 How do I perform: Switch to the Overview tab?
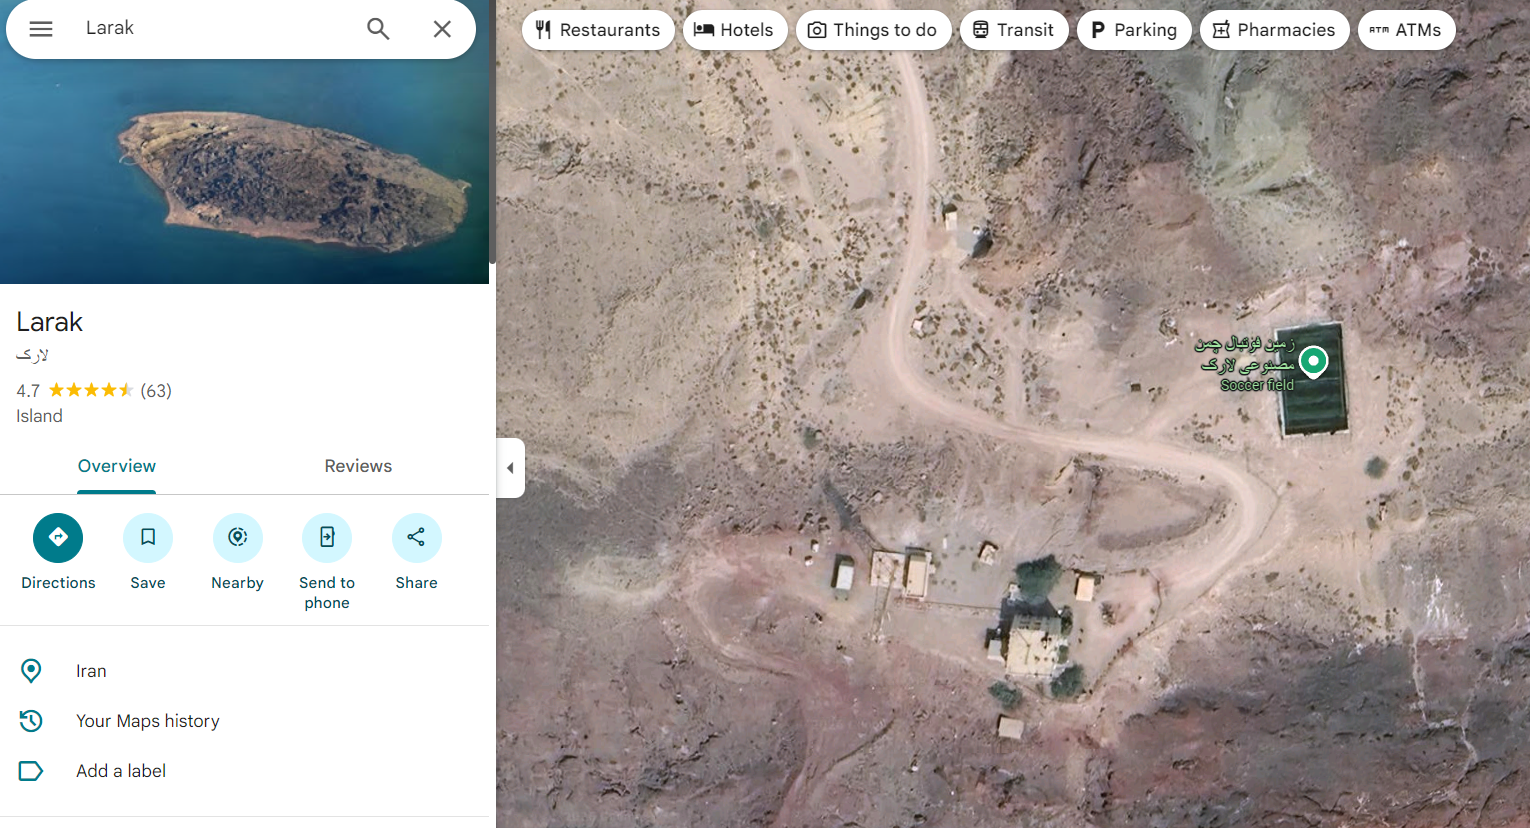point(117,466)
